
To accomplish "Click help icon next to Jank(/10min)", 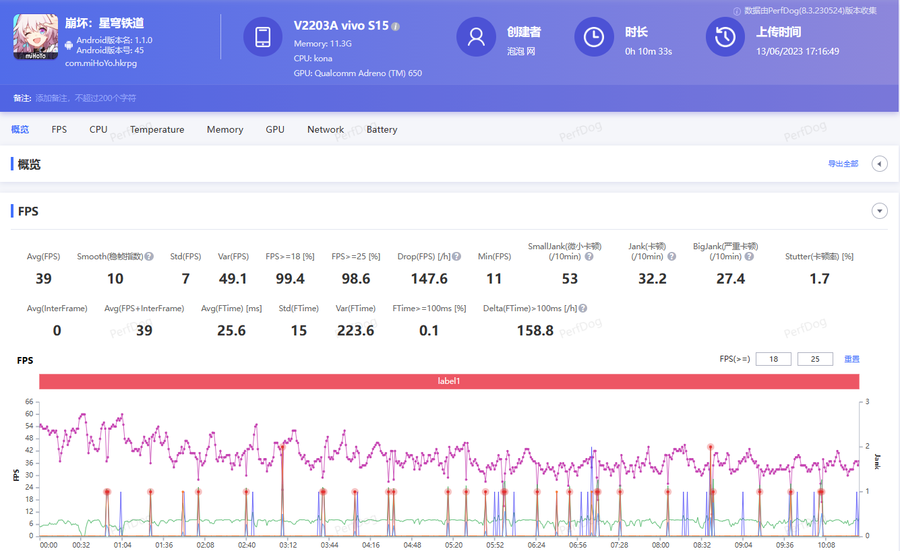I will [672, 257].
